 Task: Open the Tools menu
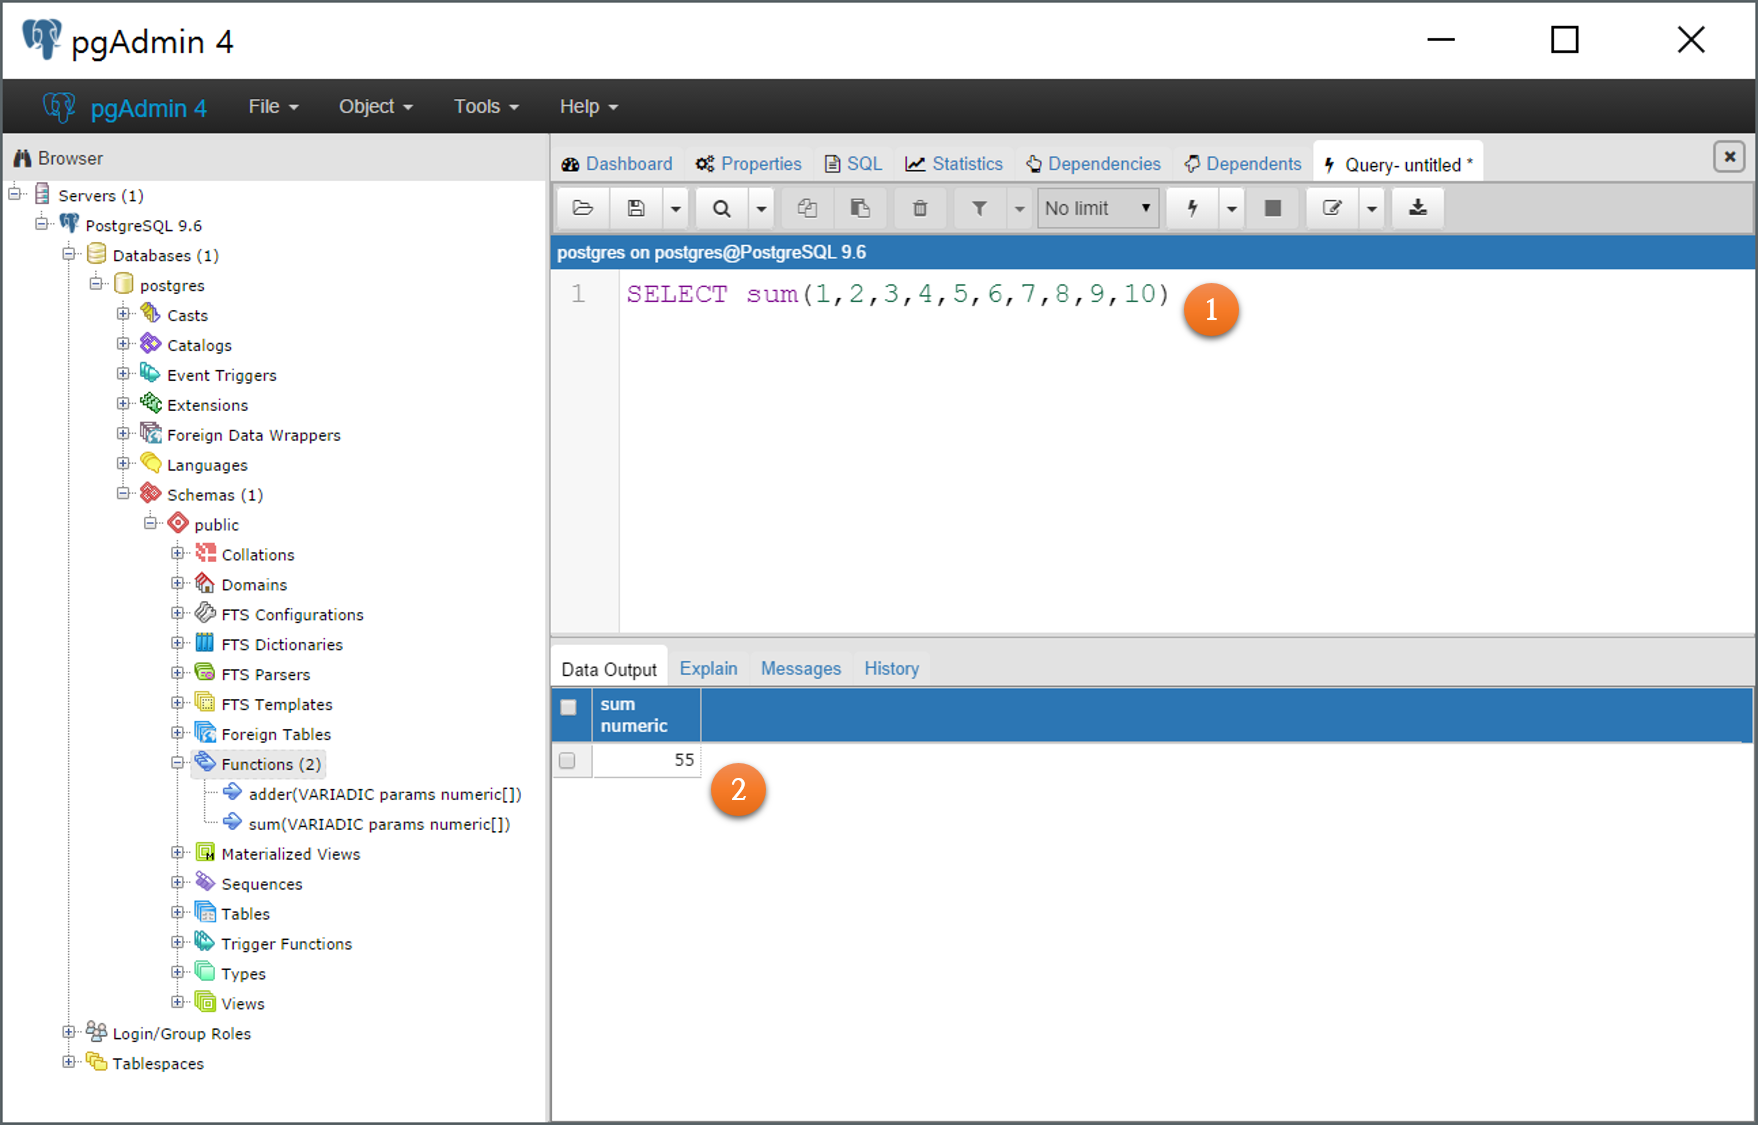tap(486, 106)
